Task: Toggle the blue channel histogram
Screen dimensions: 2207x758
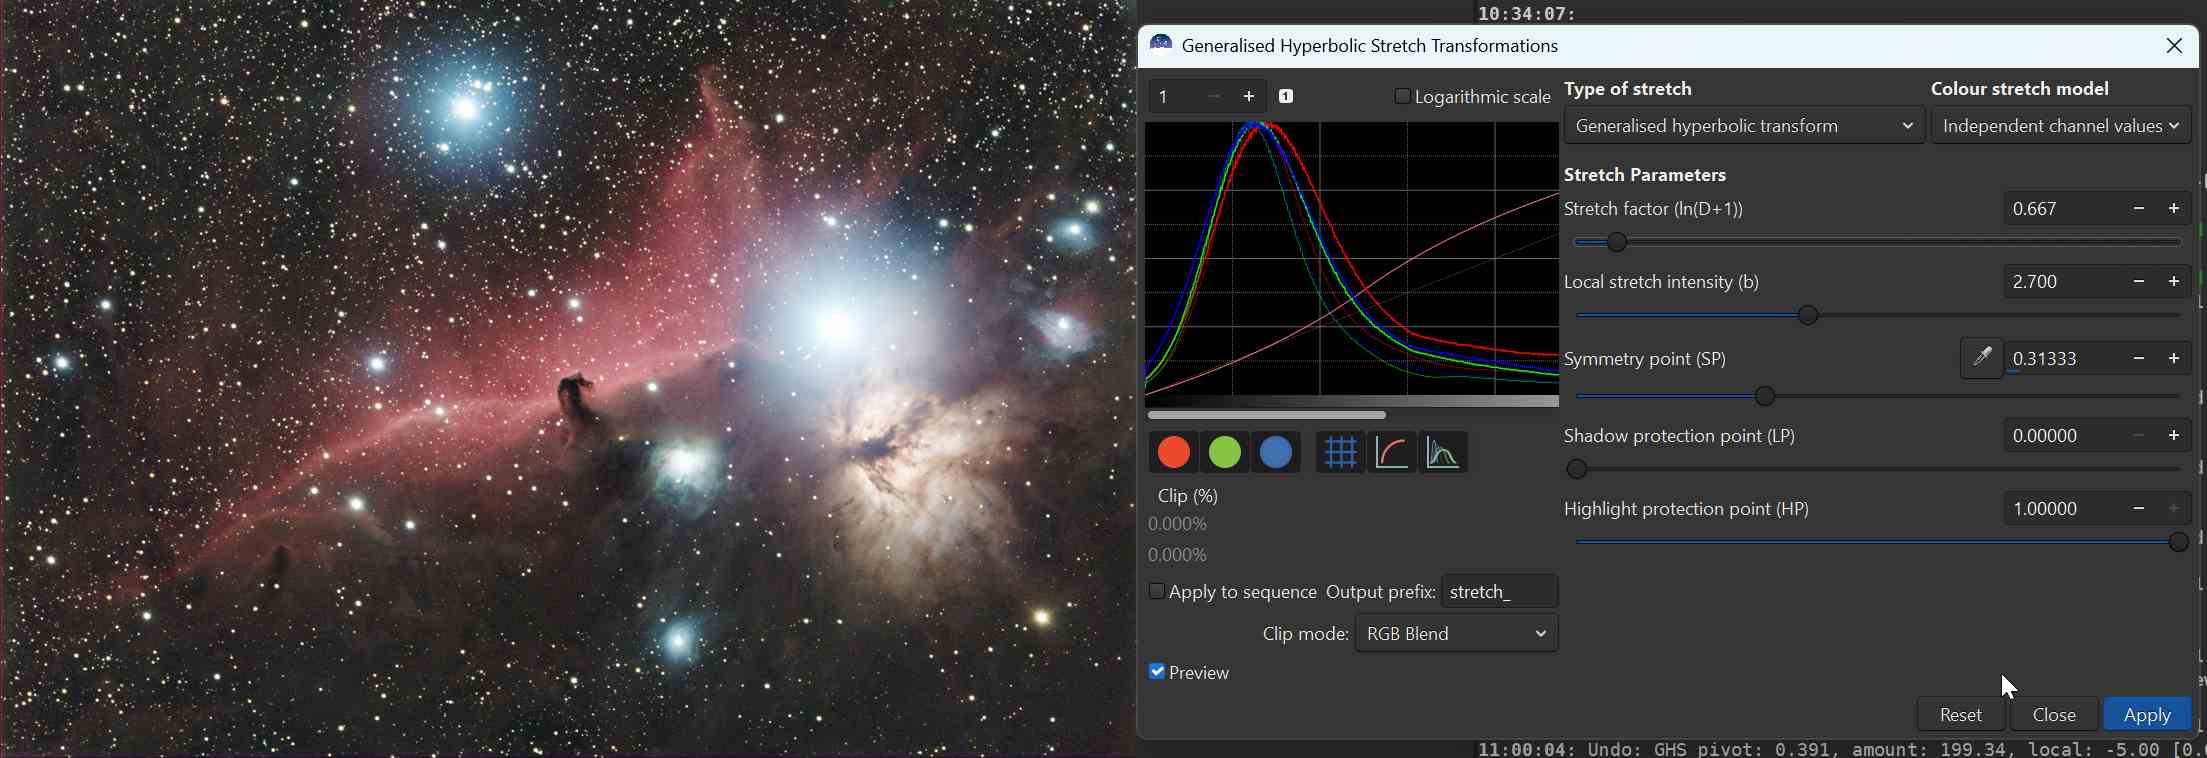Action: click(x=1276, y=453)
